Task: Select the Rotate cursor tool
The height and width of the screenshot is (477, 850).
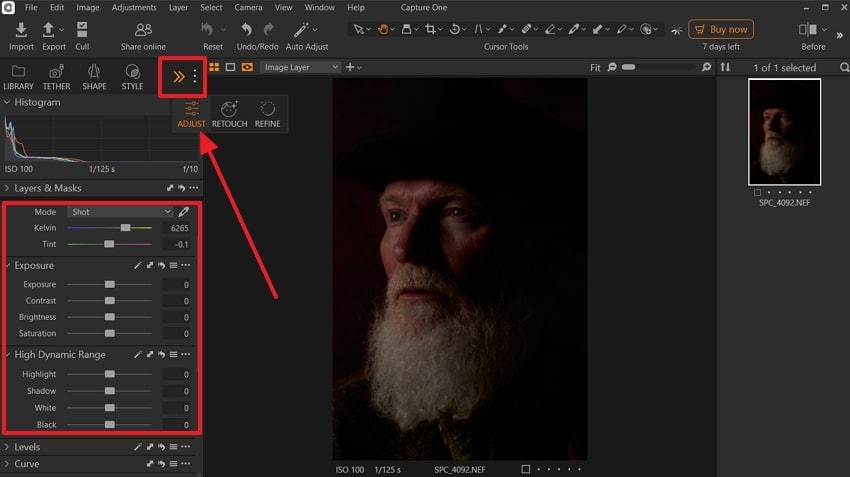Action: click(x=455, y=29)
